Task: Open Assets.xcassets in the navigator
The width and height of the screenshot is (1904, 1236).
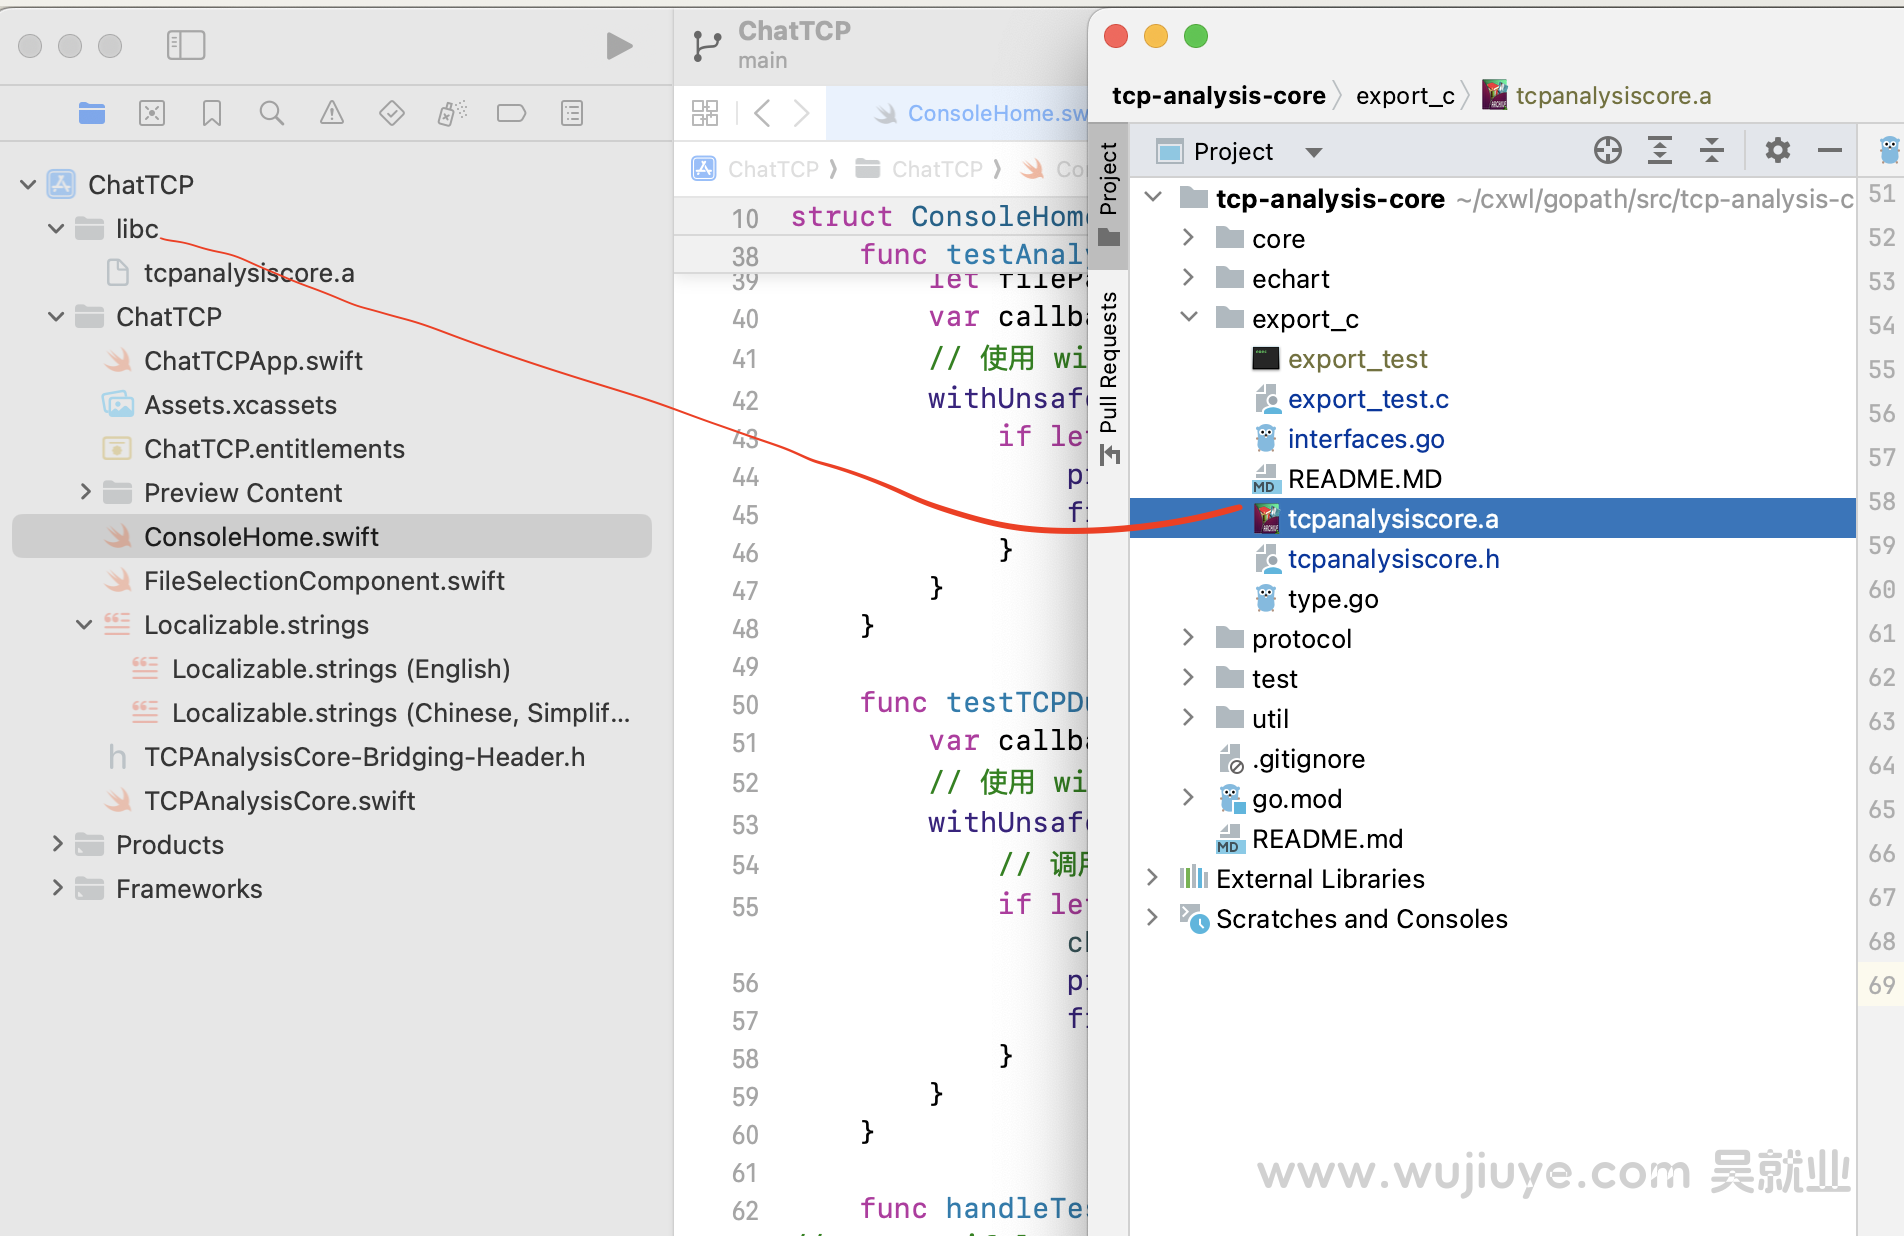Action: pos(240,405)
